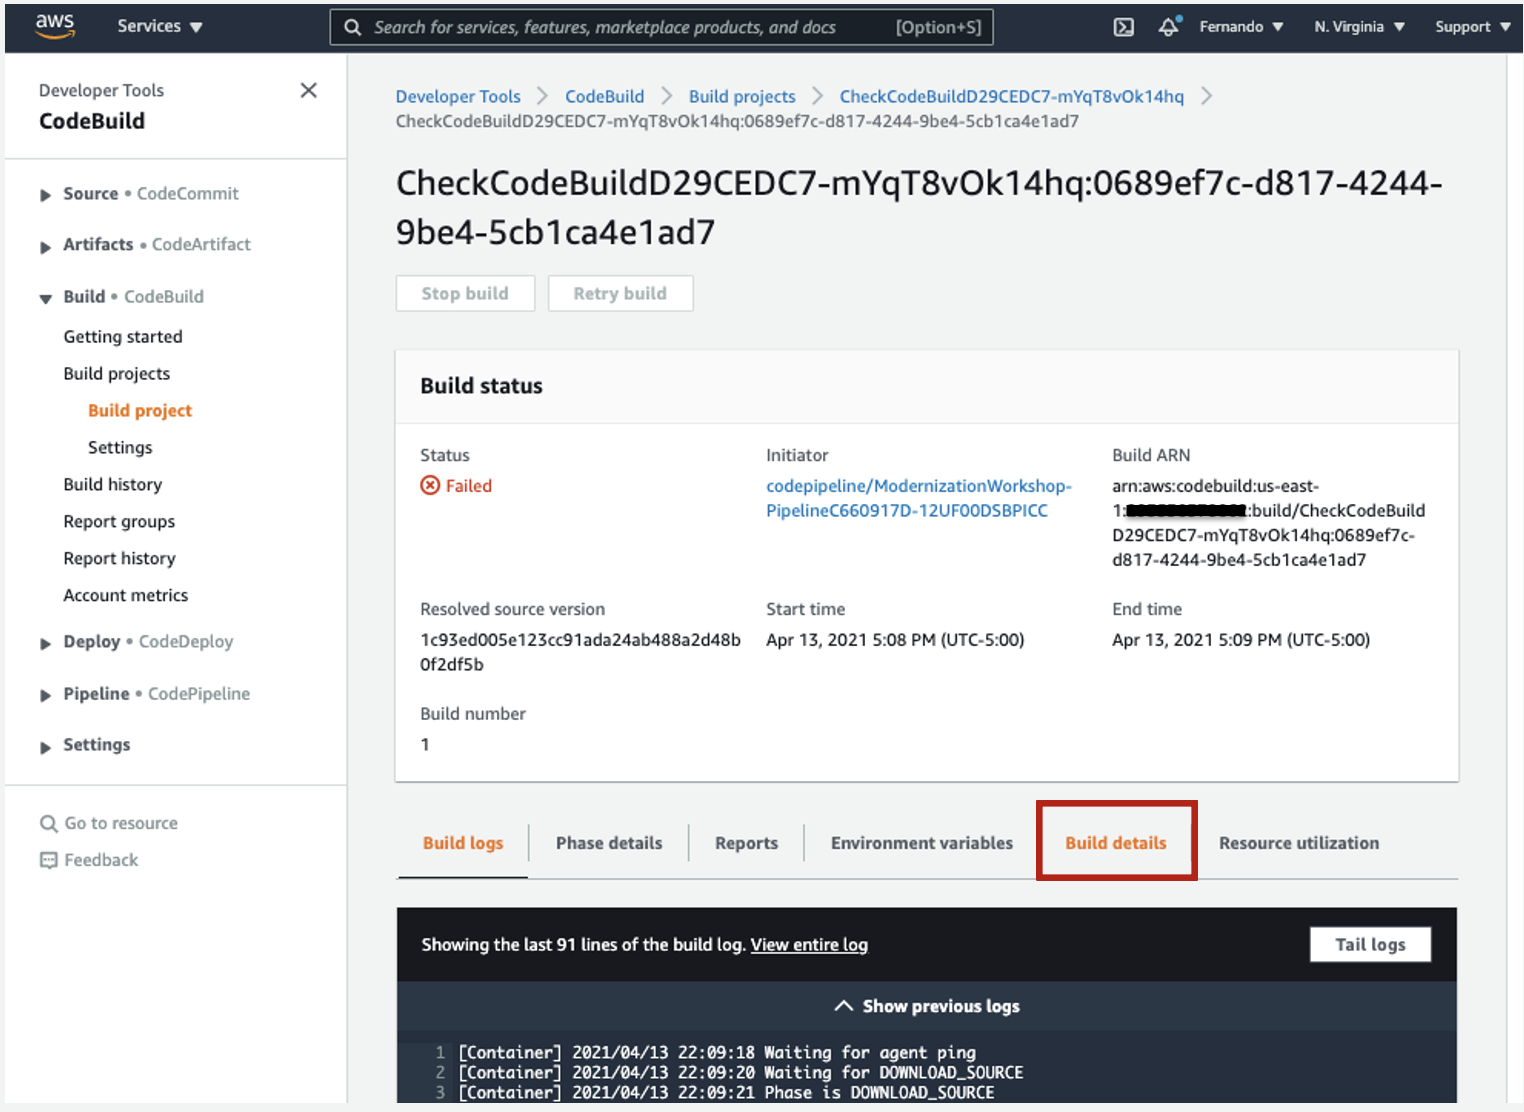
Task: Open the notifications bell icon
Action: pyautogui.click(x=1169, y=27)
